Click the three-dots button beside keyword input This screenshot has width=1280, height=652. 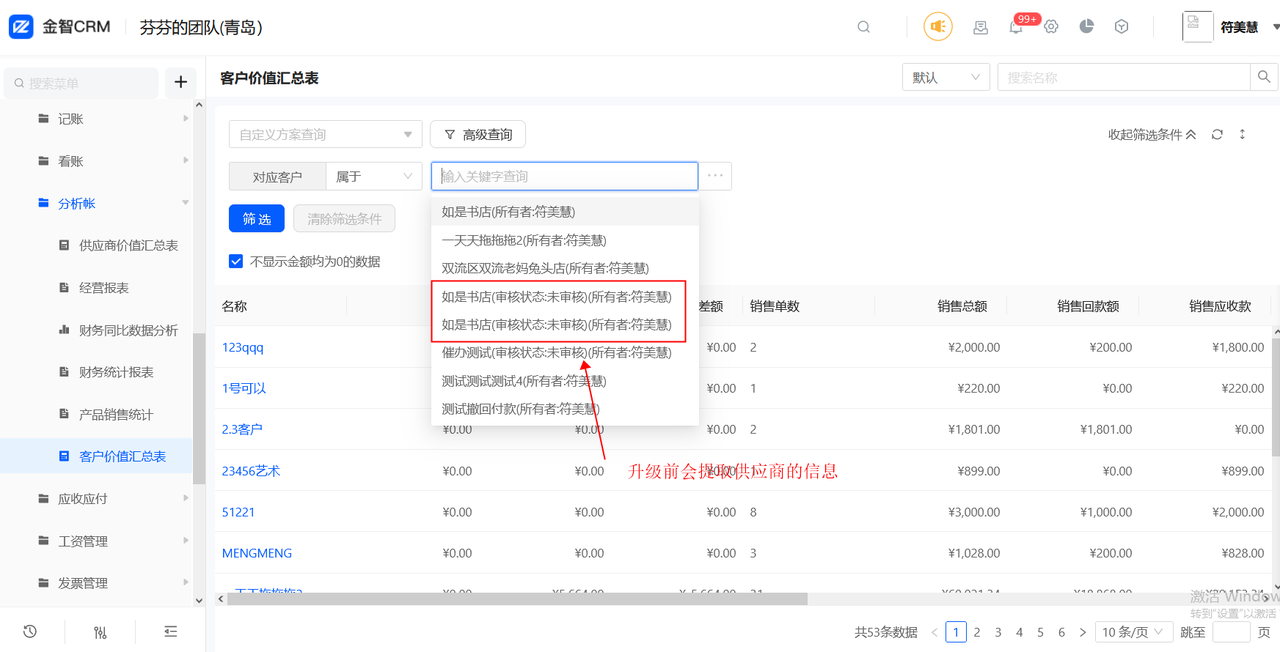[x=715, y=176]
